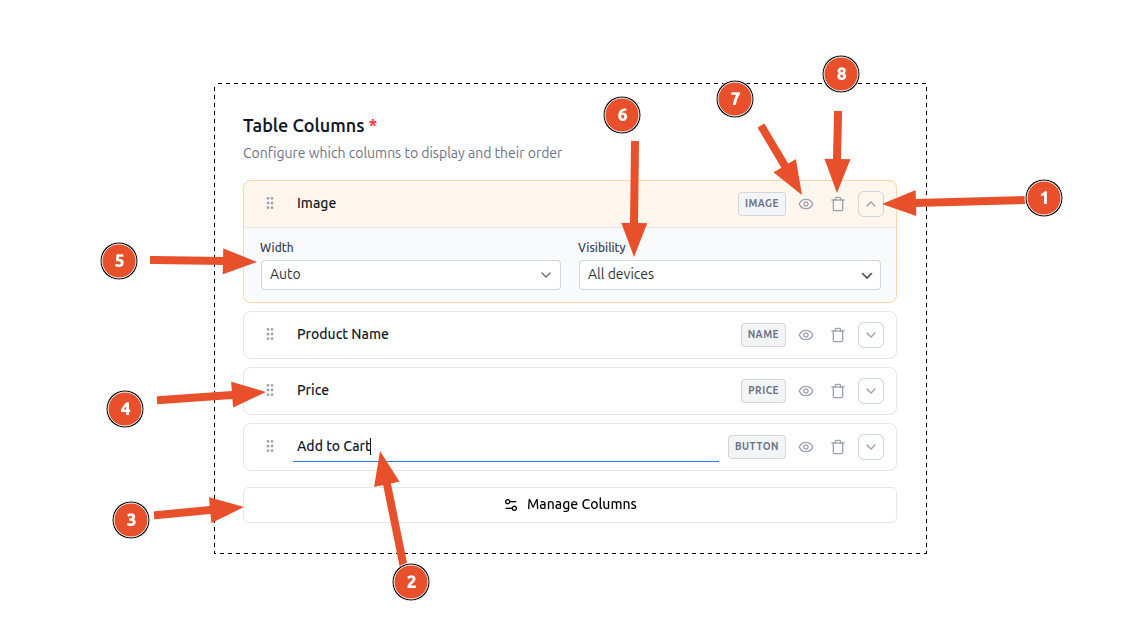Collapse the Image row settings panel
1127x635 pixels.
coord(870,203)
